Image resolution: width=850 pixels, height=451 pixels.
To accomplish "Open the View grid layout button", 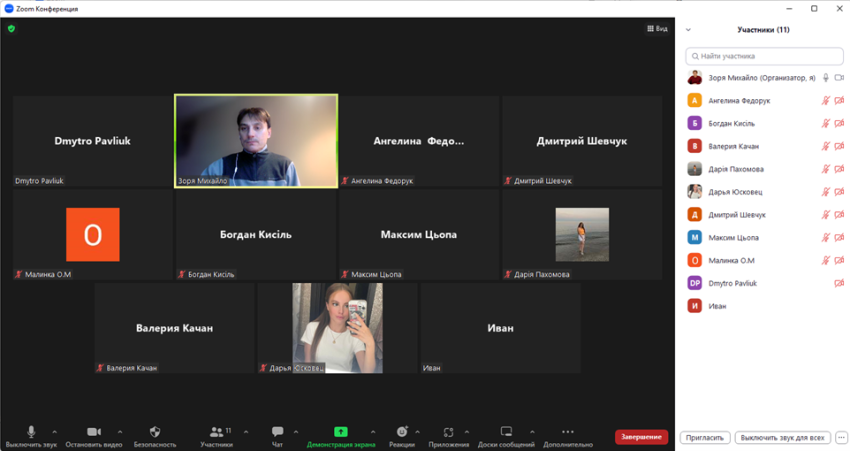I will pyautogui.click(x=657, y=29).
